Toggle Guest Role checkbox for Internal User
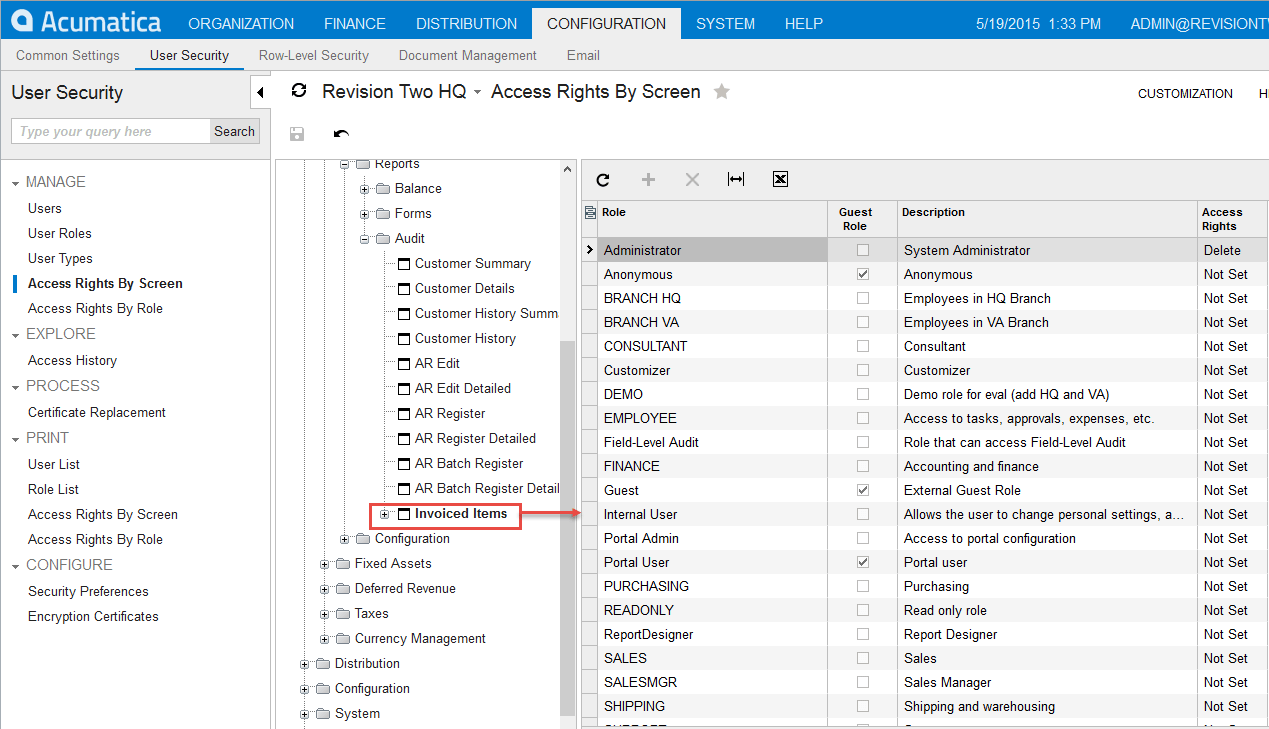Screen dimensions: 1269x729 tap(863, 514)
